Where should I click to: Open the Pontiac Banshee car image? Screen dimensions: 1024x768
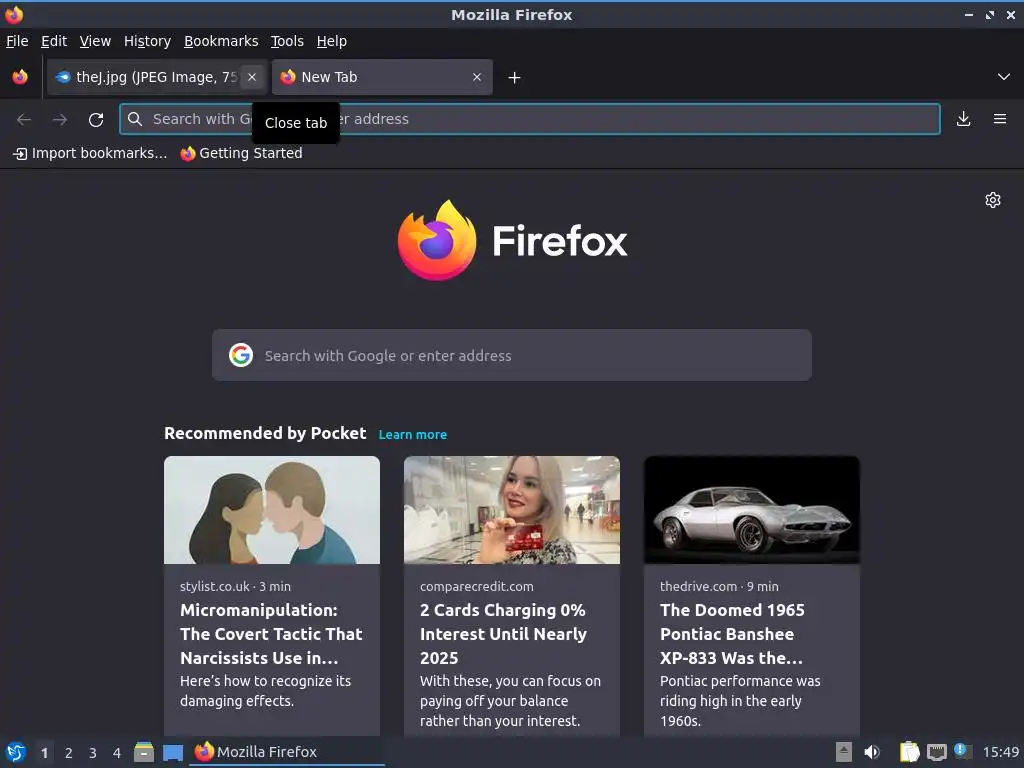tap(752, 510)
